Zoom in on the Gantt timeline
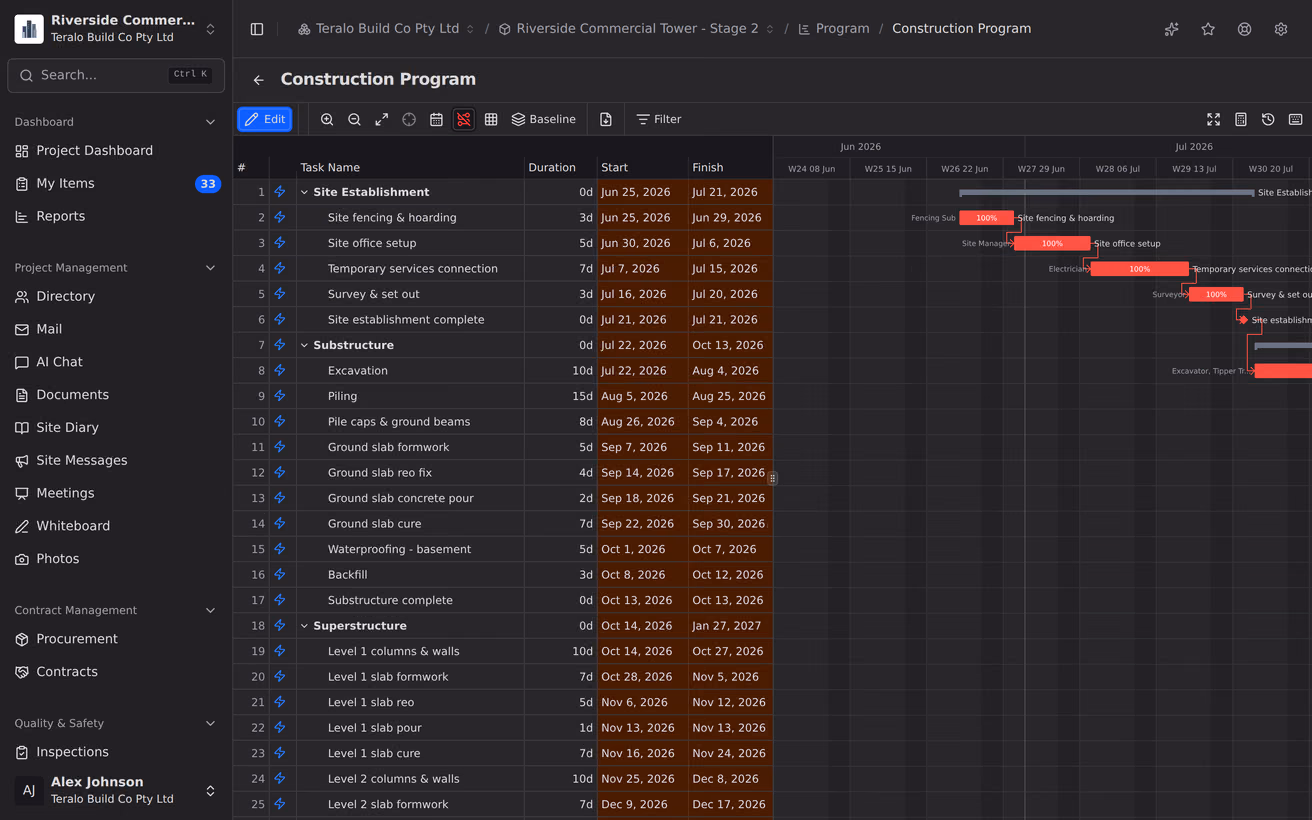Viewport: 1312px width, 820px height. pyautogui.click(x=327, y=120)
